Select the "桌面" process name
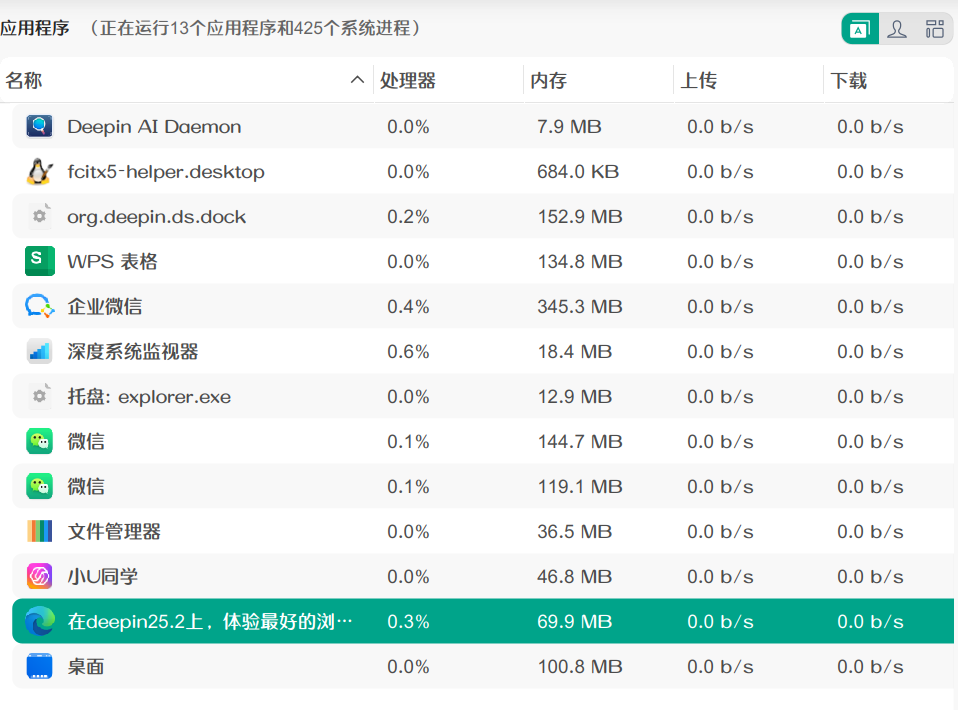This screenshot has width=958, height=710. 86,667
